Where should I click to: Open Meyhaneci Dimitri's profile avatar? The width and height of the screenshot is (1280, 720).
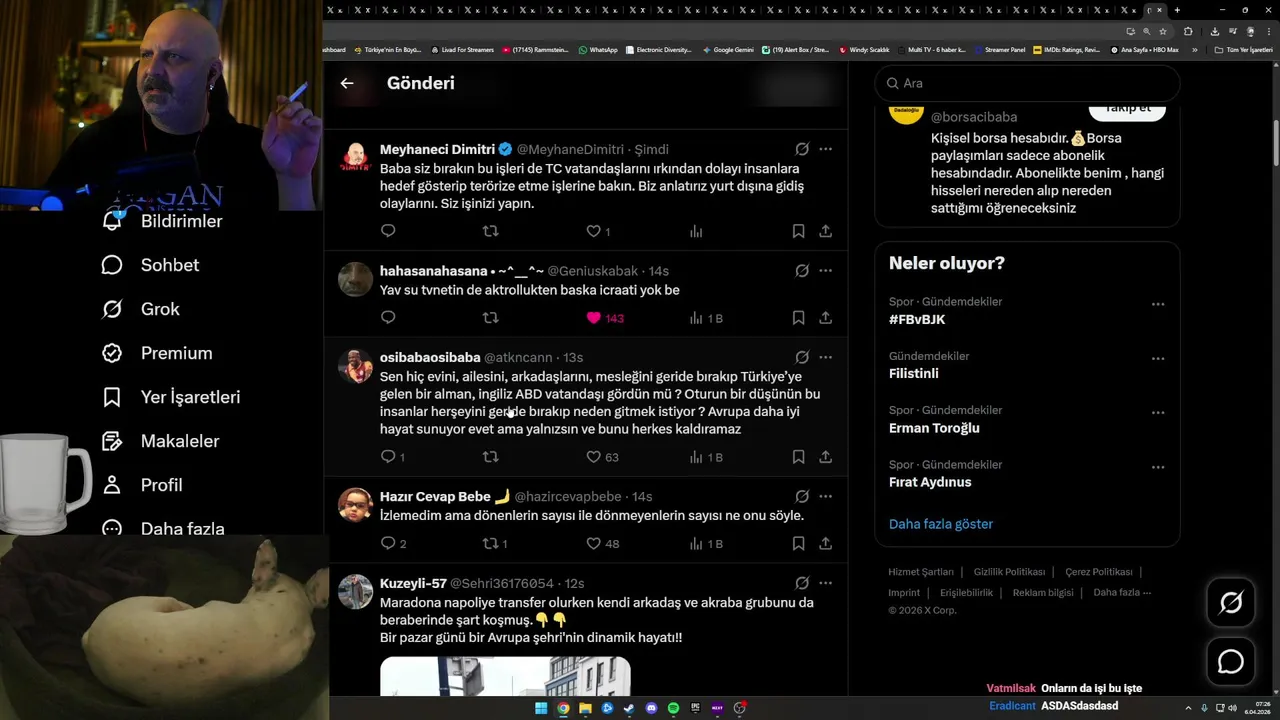355,157
